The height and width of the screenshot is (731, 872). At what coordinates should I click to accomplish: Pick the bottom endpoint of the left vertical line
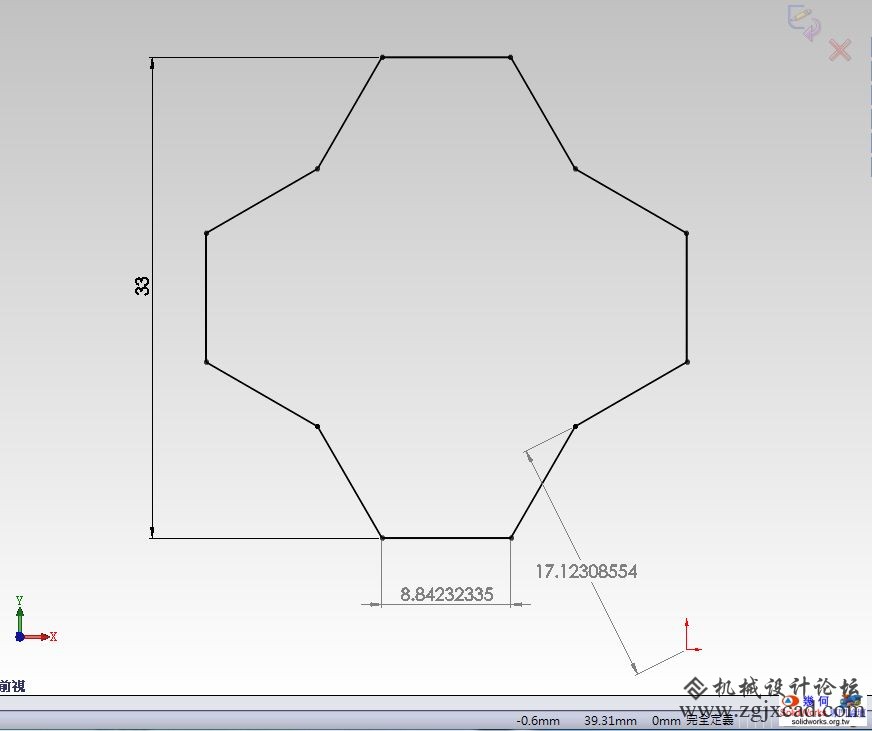point(206,362)
